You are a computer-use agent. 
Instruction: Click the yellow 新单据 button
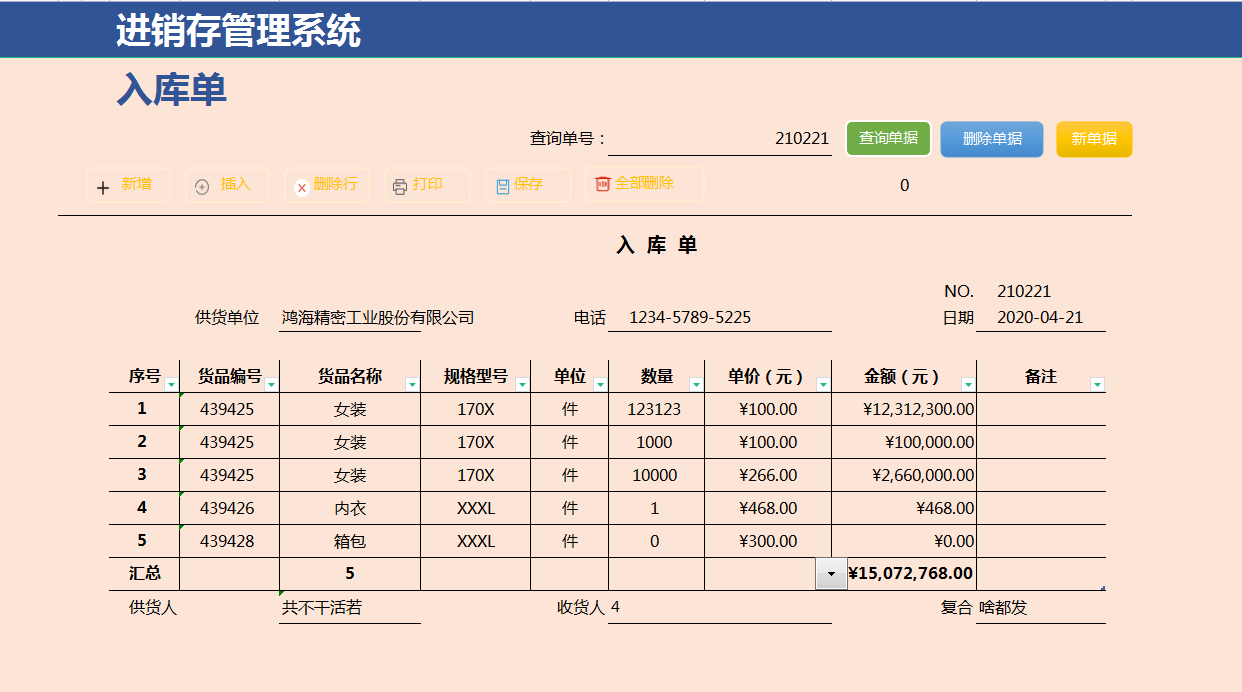pos(1094,139)
